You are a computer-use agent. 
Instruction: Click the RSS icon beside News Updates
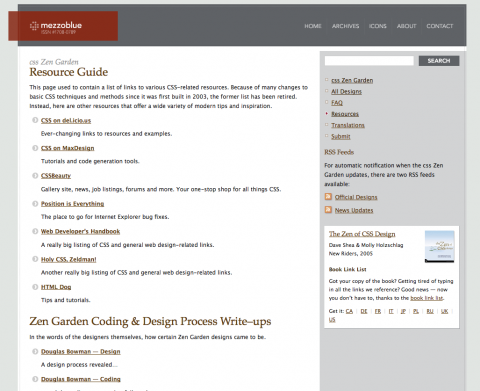(x=328, y=210)
